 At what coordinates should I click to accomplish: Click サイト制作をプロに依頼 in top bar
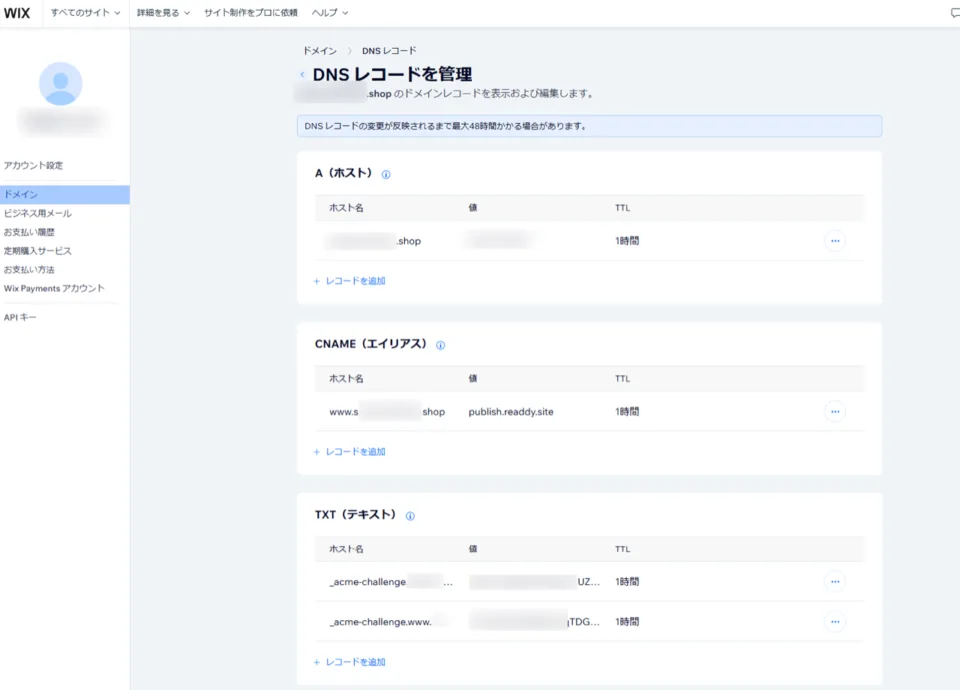[x=250, y=13]
